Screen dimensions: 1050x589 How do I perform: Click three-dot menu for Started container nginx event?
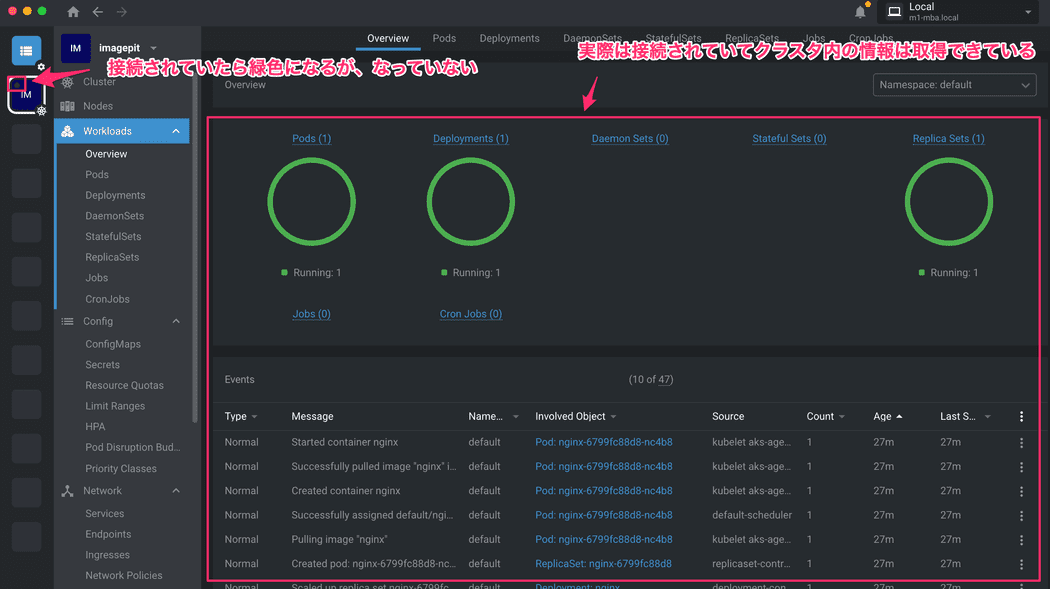[x=1021, y=442]
